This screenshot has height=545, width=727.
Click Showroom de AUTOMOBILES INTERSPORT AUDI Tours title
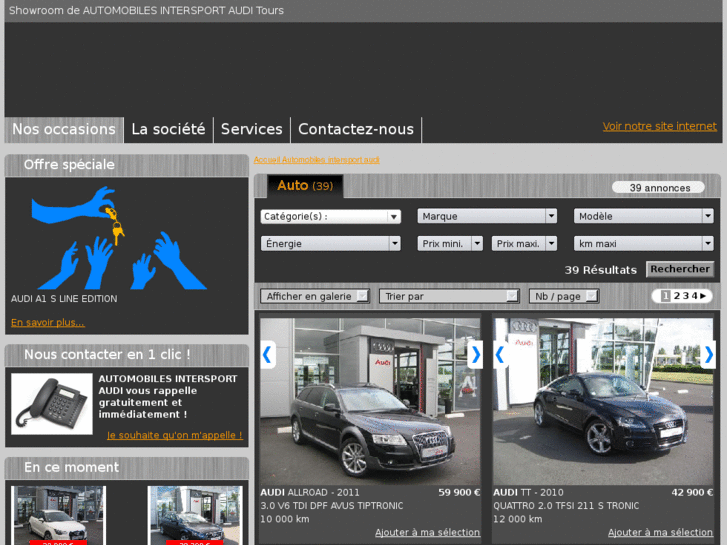(x=146, y=10)
